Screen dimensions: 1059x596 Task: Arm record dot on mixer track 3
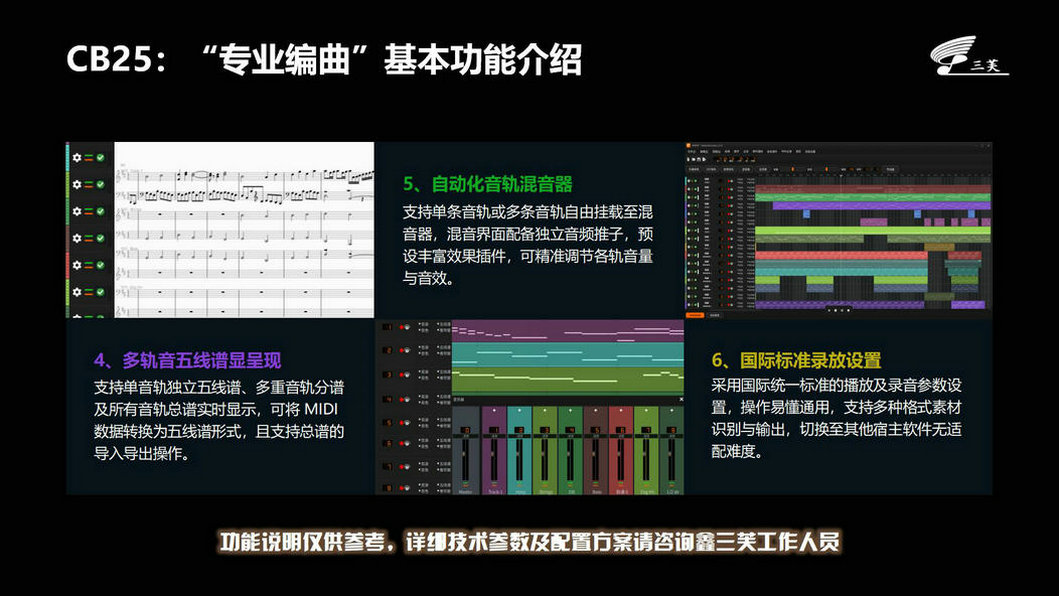click(x=401, y=375)
